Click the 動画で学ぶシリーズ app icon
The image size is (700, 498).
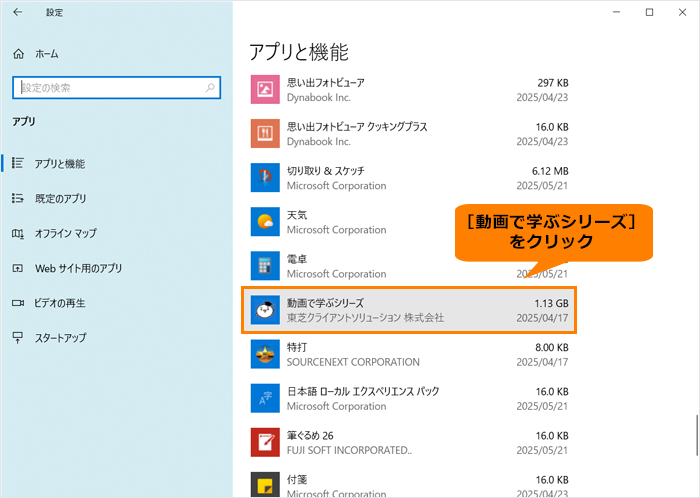coord(265,310)
